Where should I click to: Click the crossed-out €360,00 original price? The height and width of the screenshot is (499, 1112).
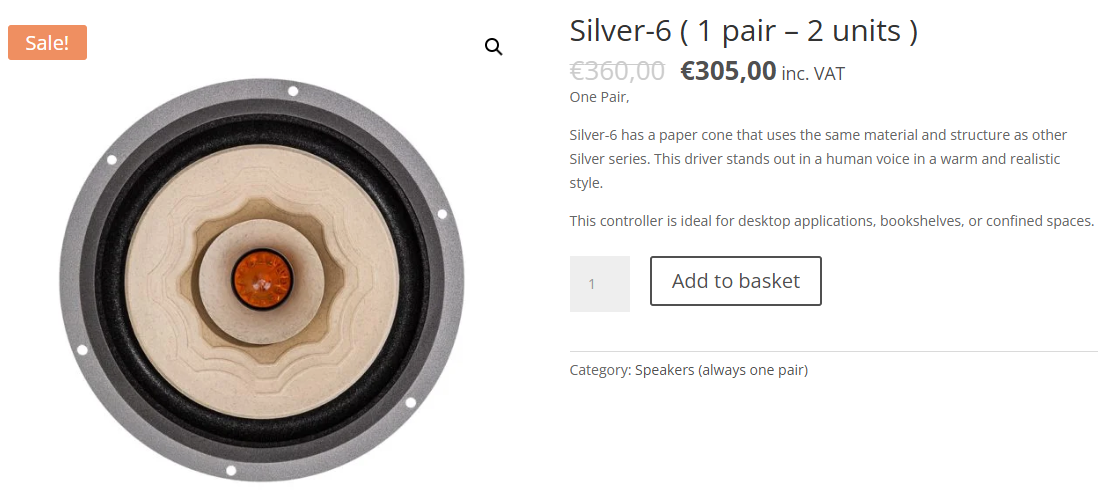pyautogui.click(x=617, y=71)
